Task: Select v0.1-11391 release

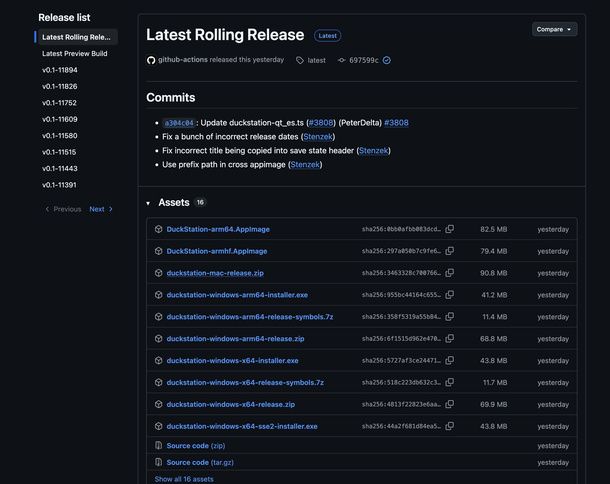Action: pos(59,185)
